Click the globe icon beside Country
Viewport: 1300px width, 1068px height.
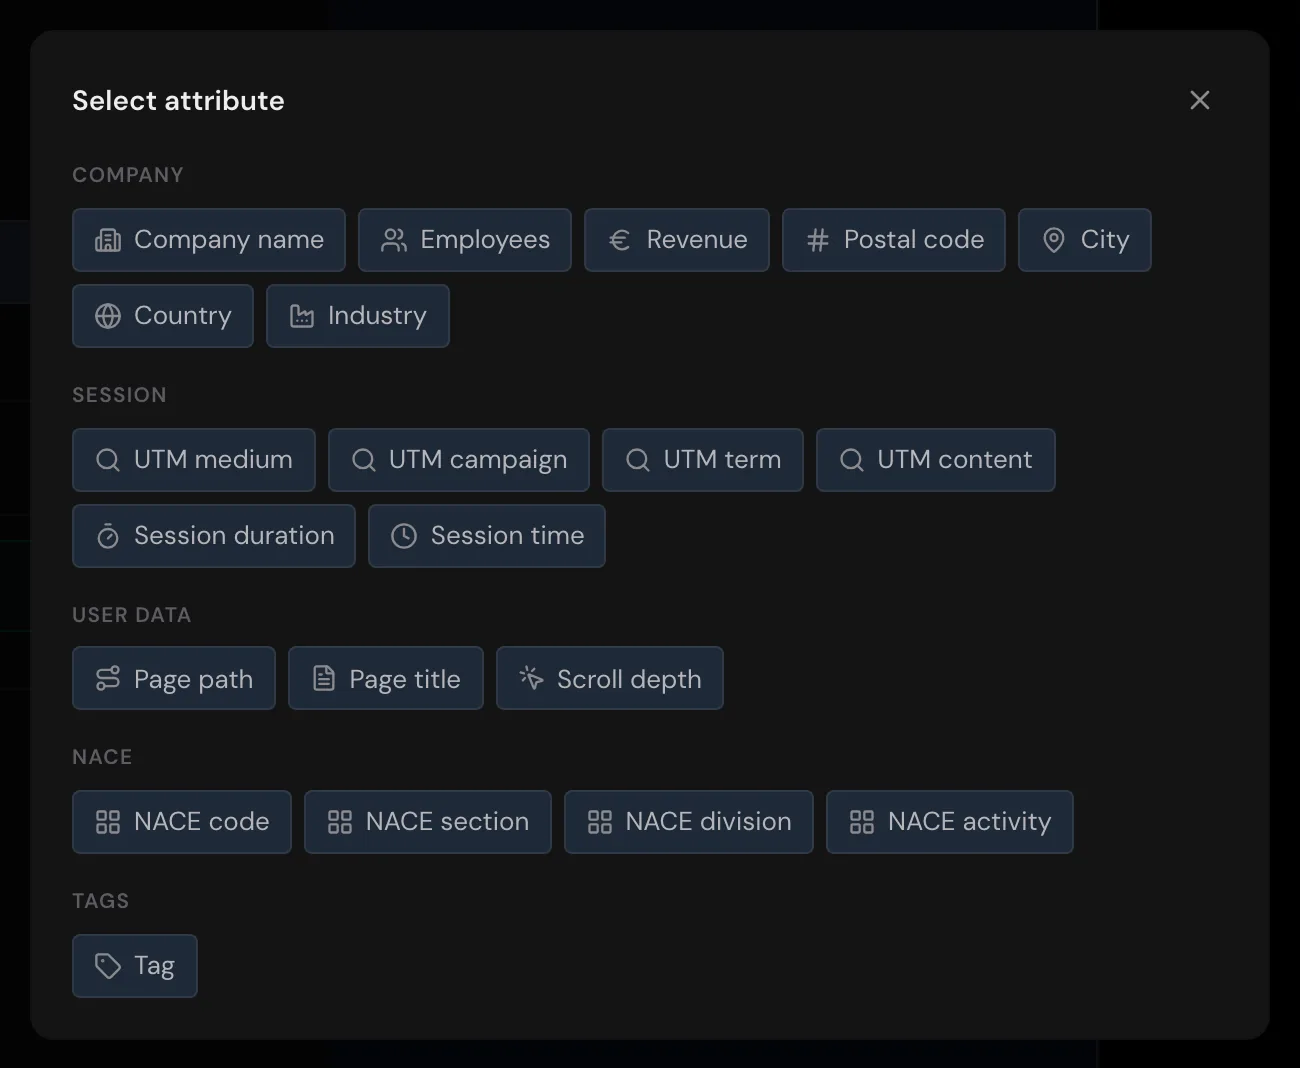[x=108, y=316]
